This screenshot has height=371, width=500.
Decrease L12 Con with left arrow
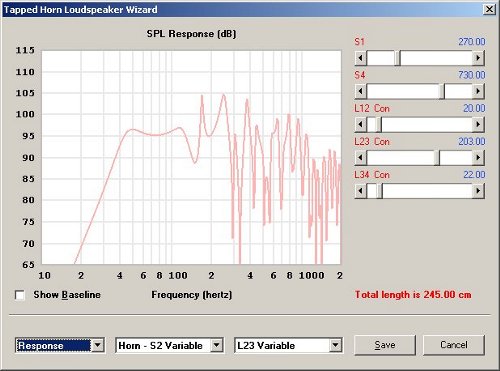pos(361,124)
